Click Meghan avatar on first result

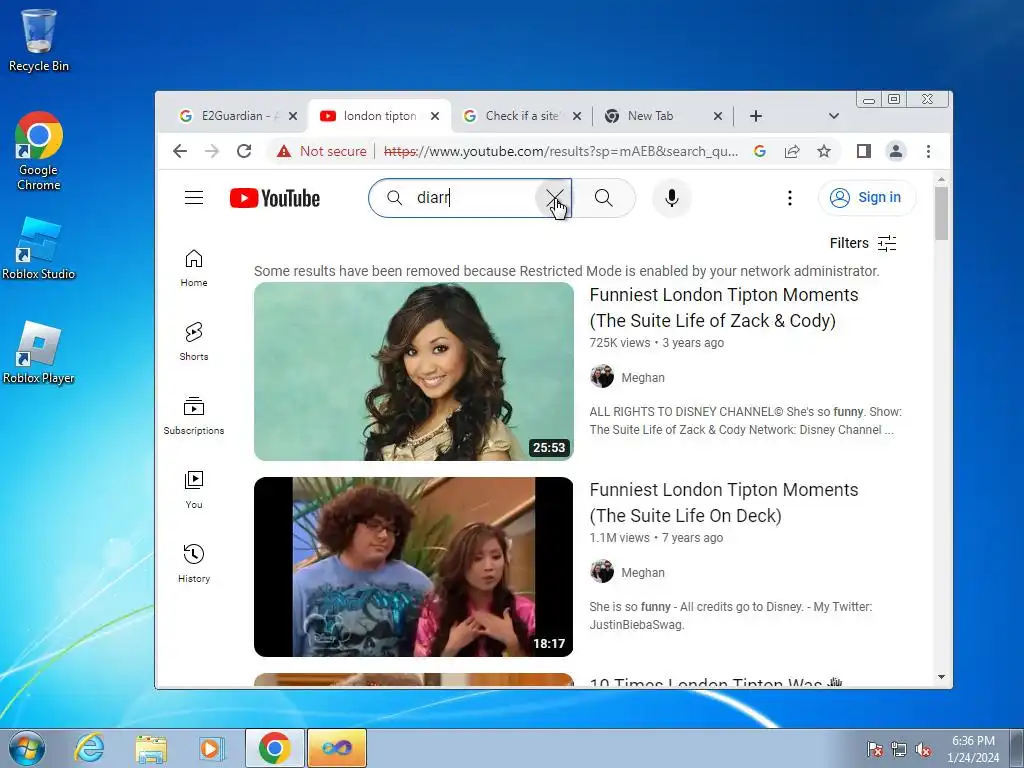click(x=601, y=377)
